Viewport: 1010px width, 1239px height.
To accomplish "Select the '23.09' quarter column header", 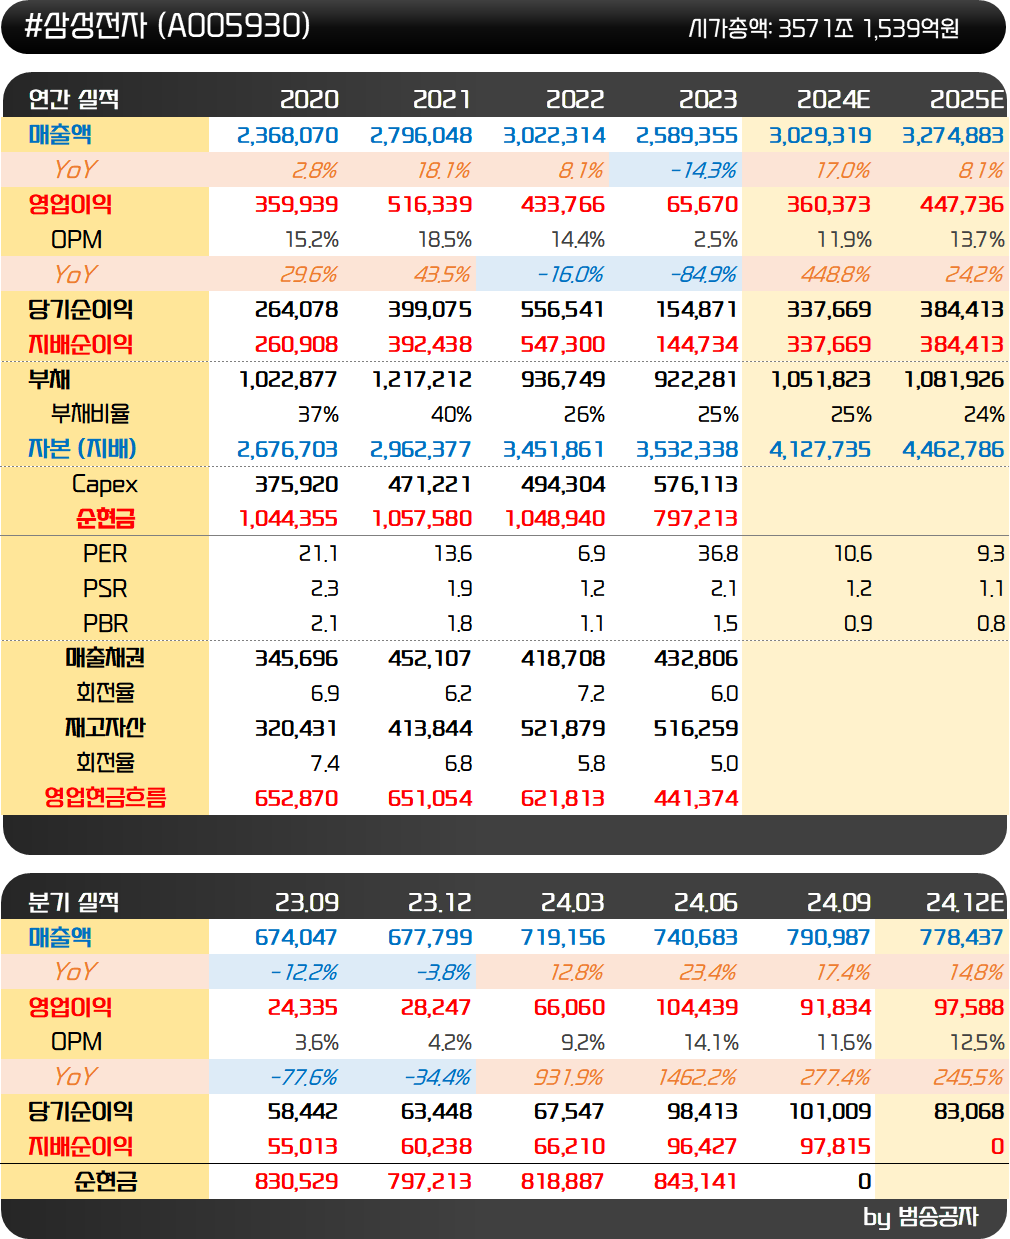I will pos(307,902).
